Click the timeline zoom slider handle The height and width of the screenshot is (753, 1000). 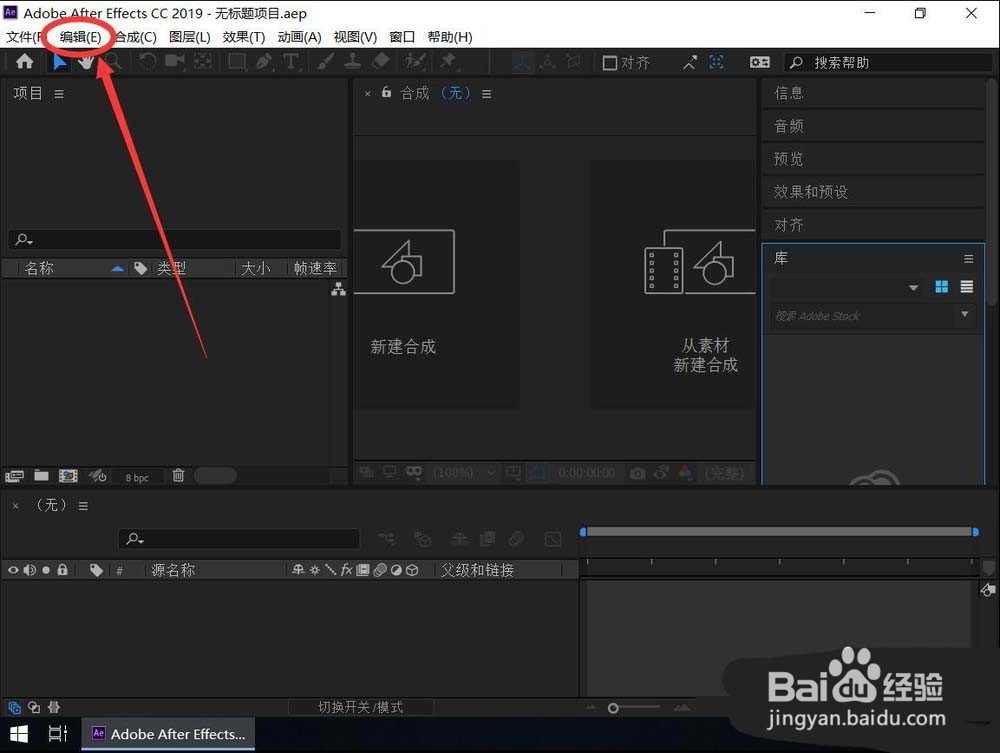click(613, 708)
